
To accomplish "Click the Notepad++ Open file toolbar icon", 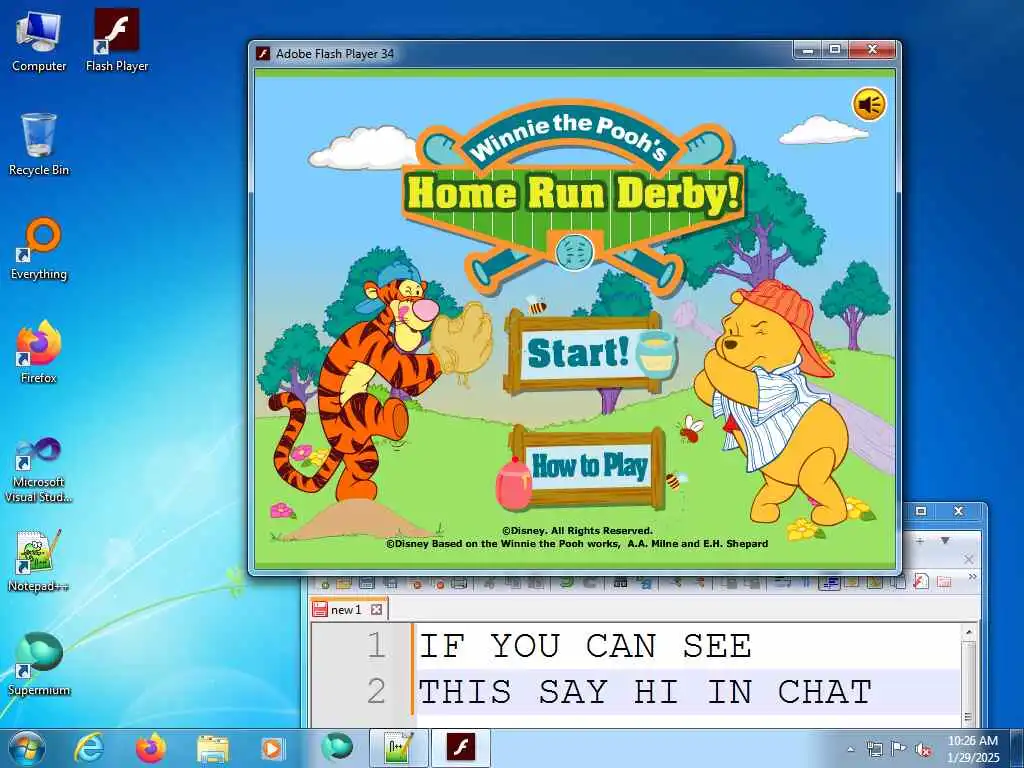I will pos(345,582).
